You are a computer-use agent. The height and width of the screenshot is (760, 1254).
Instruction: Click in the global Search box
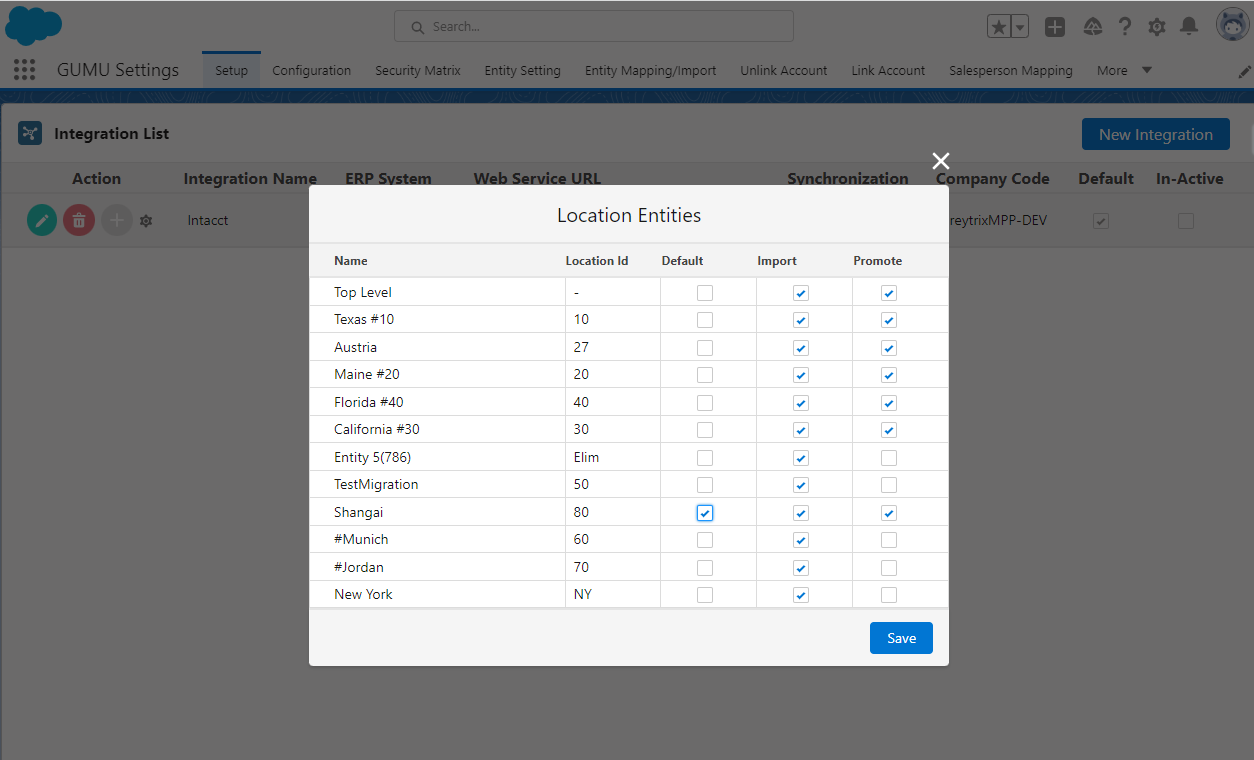[x=594, y=26]
